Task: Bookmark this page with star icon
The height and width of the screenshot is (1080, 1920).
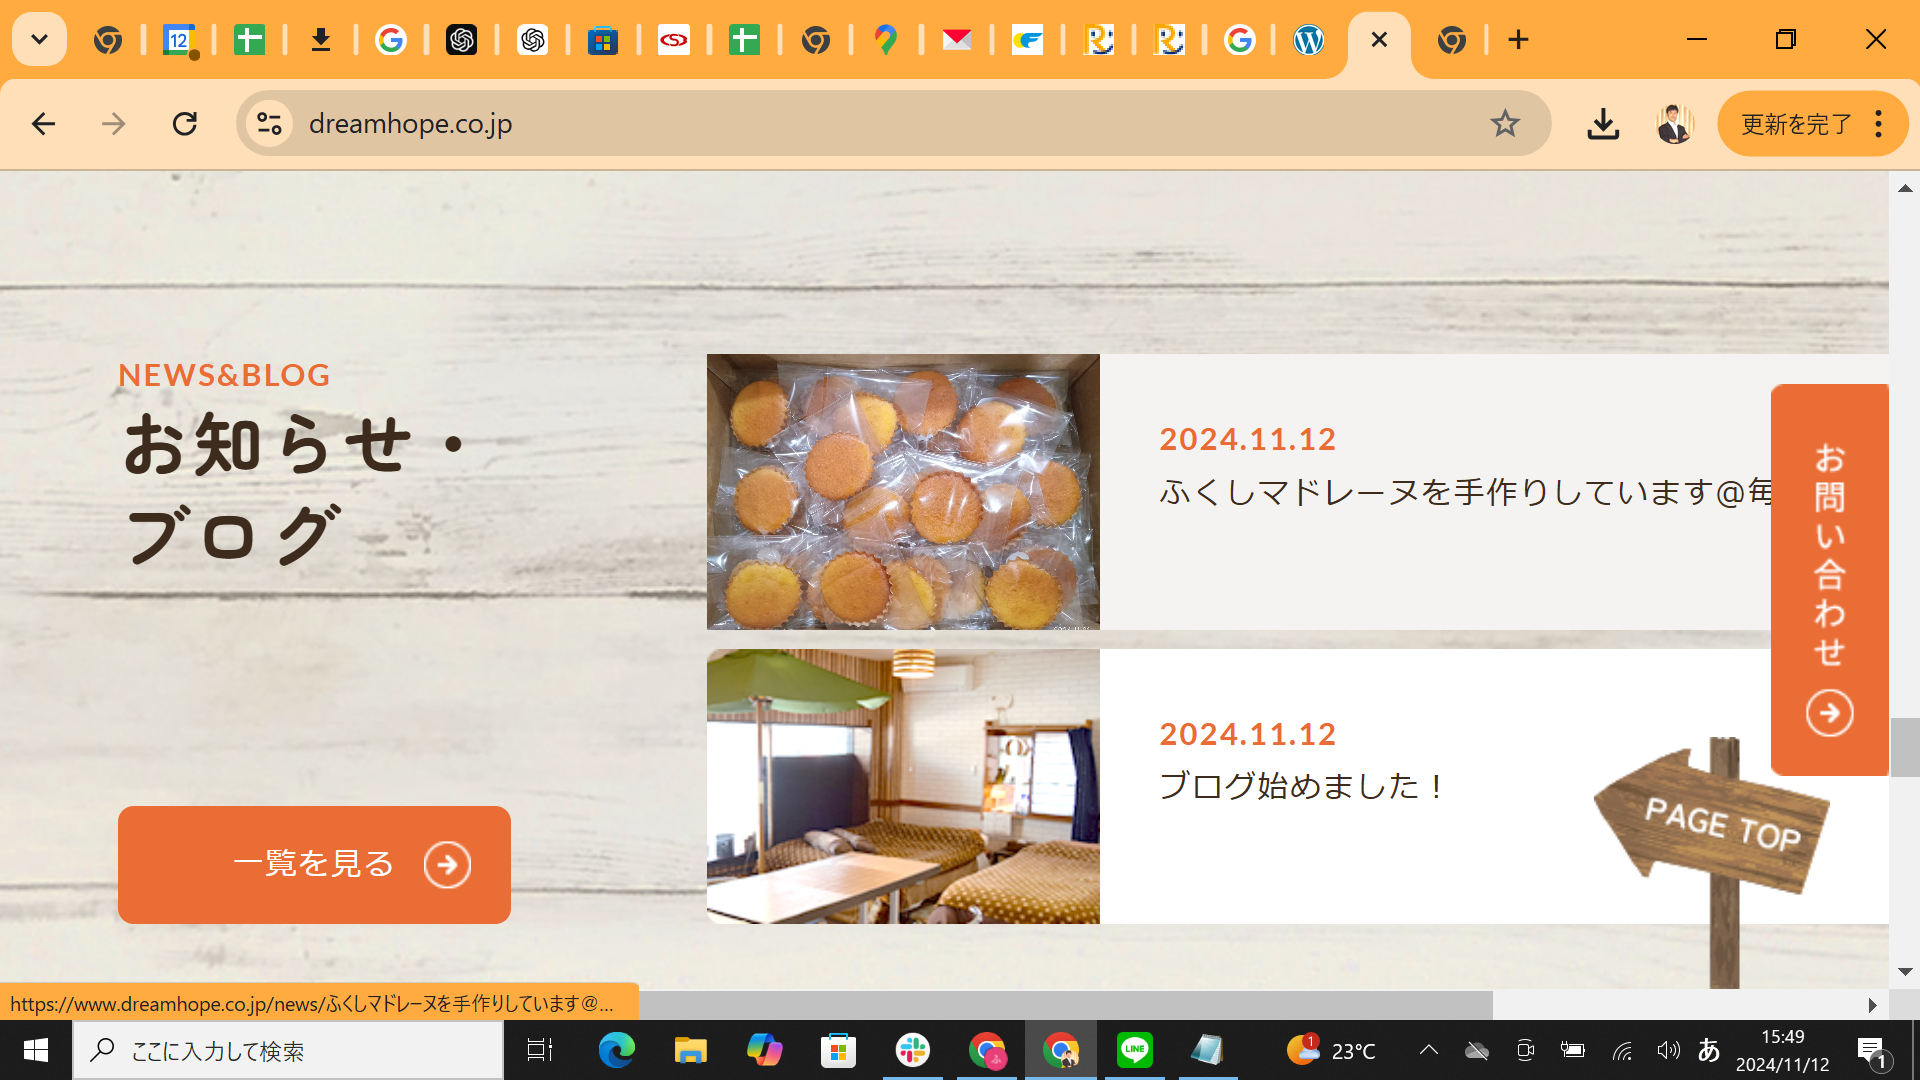Action: 1504,124
